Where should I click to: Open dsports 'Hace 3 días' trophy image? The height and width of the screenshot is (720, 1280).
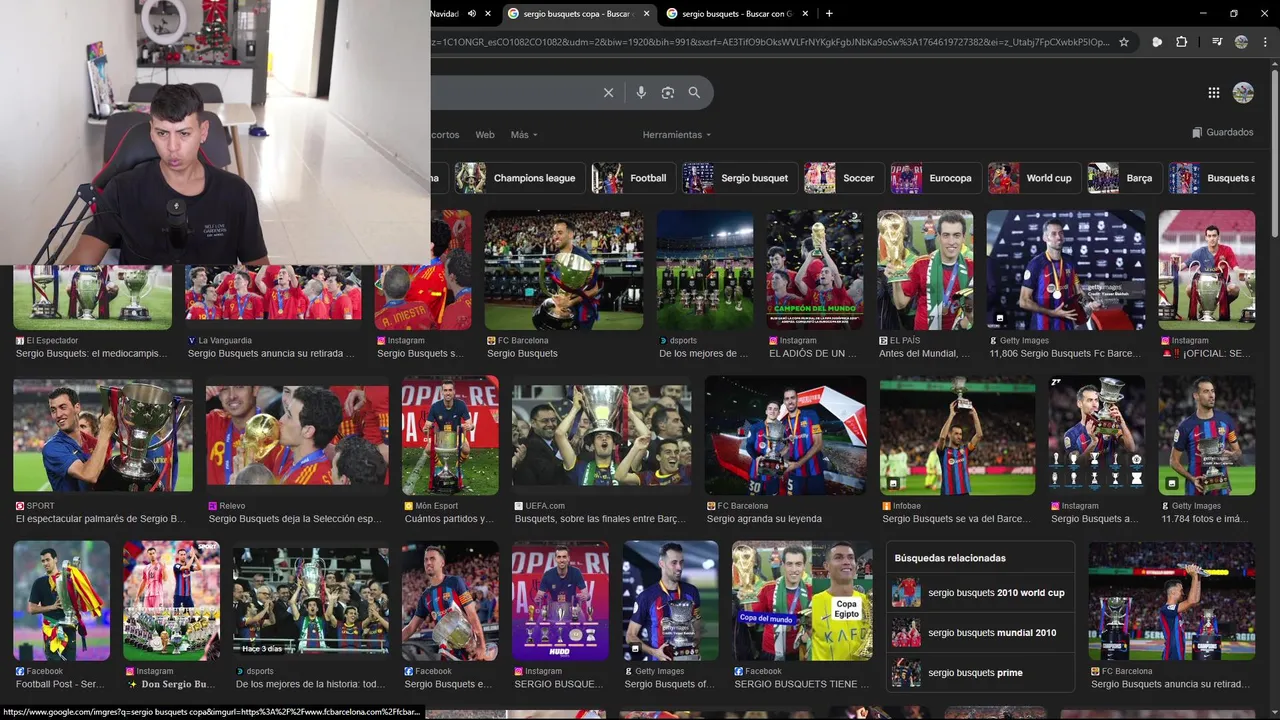click(311, 601)
